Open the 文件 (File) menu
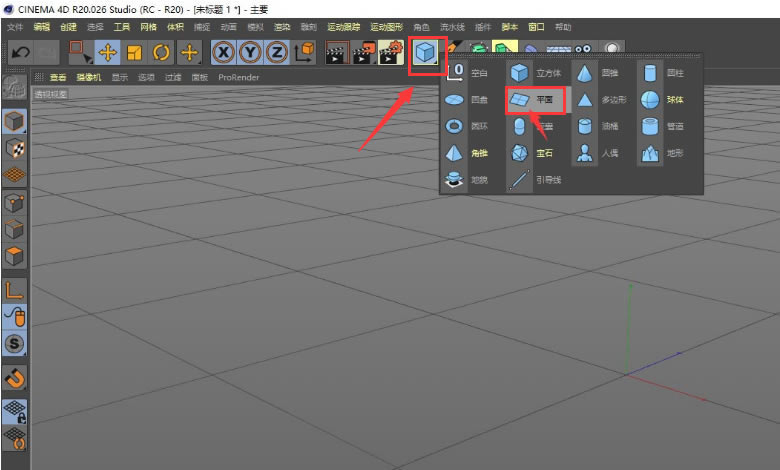Image resolution: width=780 pixels, height=470 pixels. (x=15, y=27)
